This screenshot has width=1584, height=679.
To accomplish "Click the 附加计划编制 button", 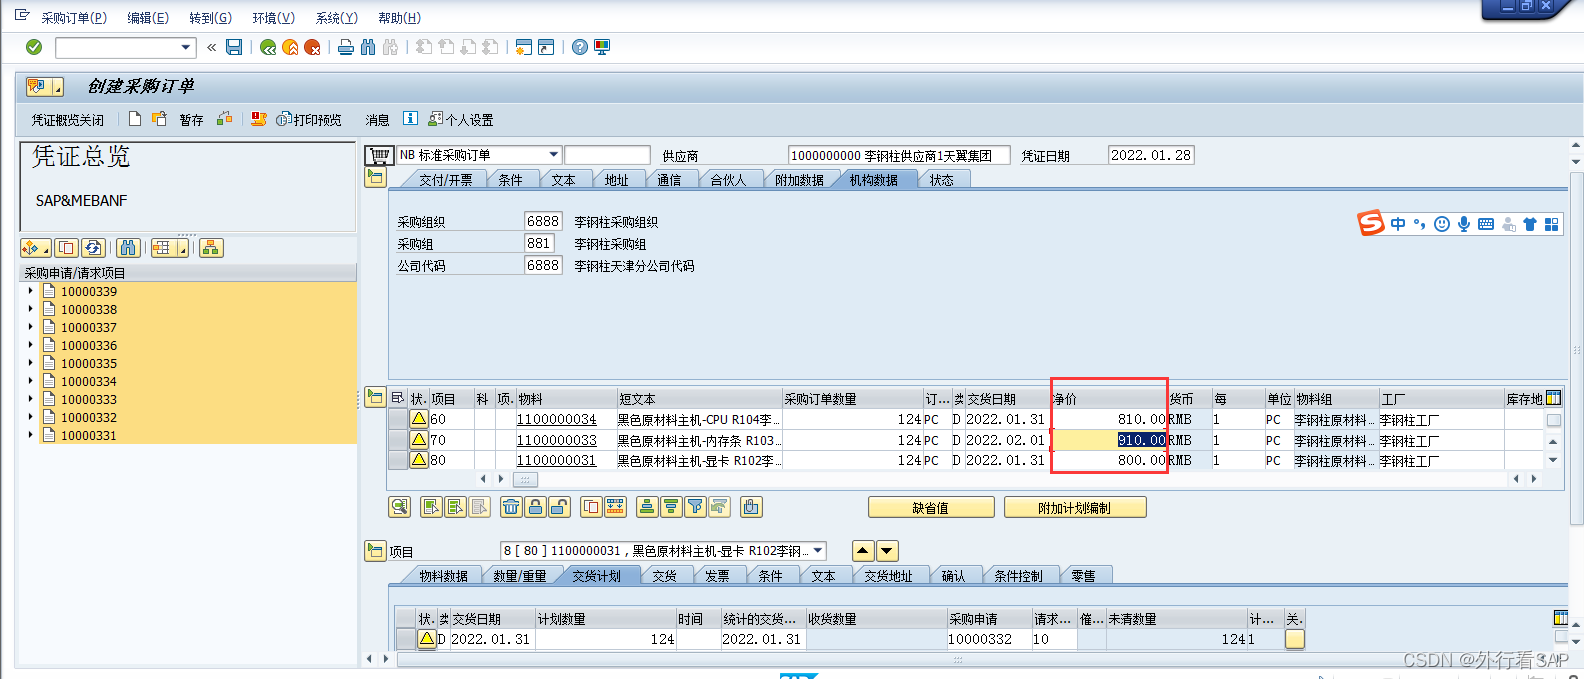I will [x=1074, y=508].
